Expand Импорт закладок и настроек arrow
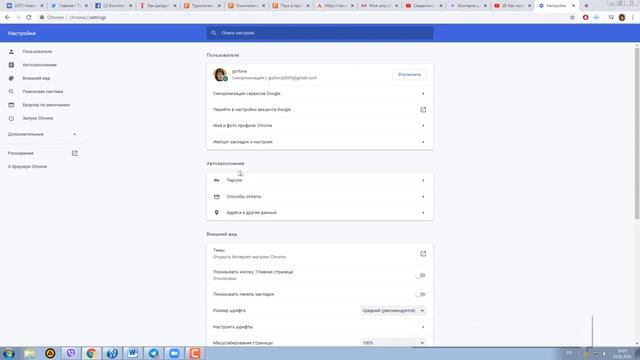The height and width of the screenshot is (360, 640). [423, 142]
